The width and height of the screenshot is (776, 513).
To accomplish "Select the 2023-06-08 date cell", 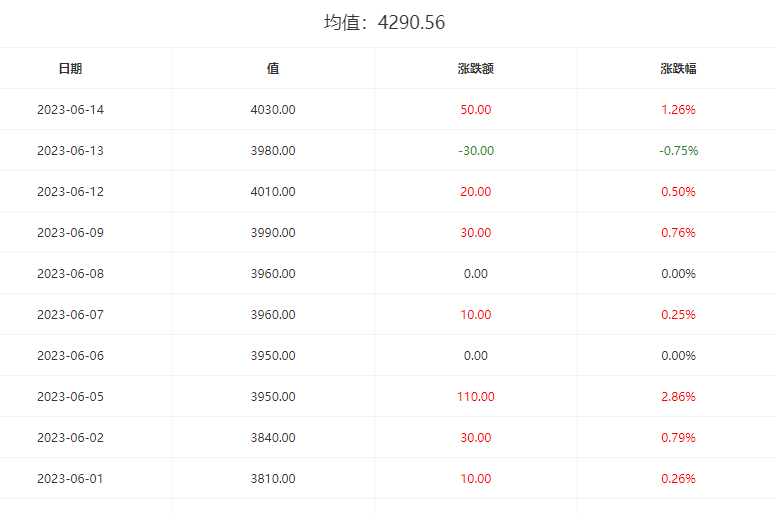I will (x=70, y=274).
